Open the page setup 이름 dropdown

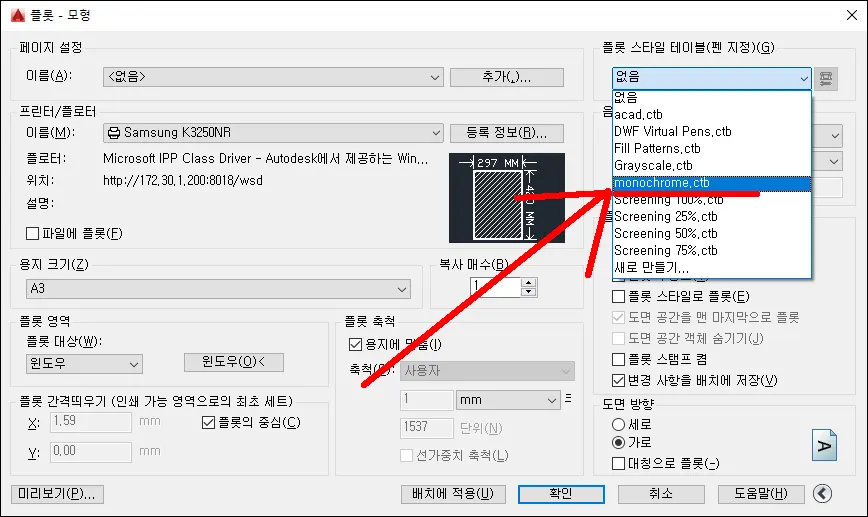point(273,77)
